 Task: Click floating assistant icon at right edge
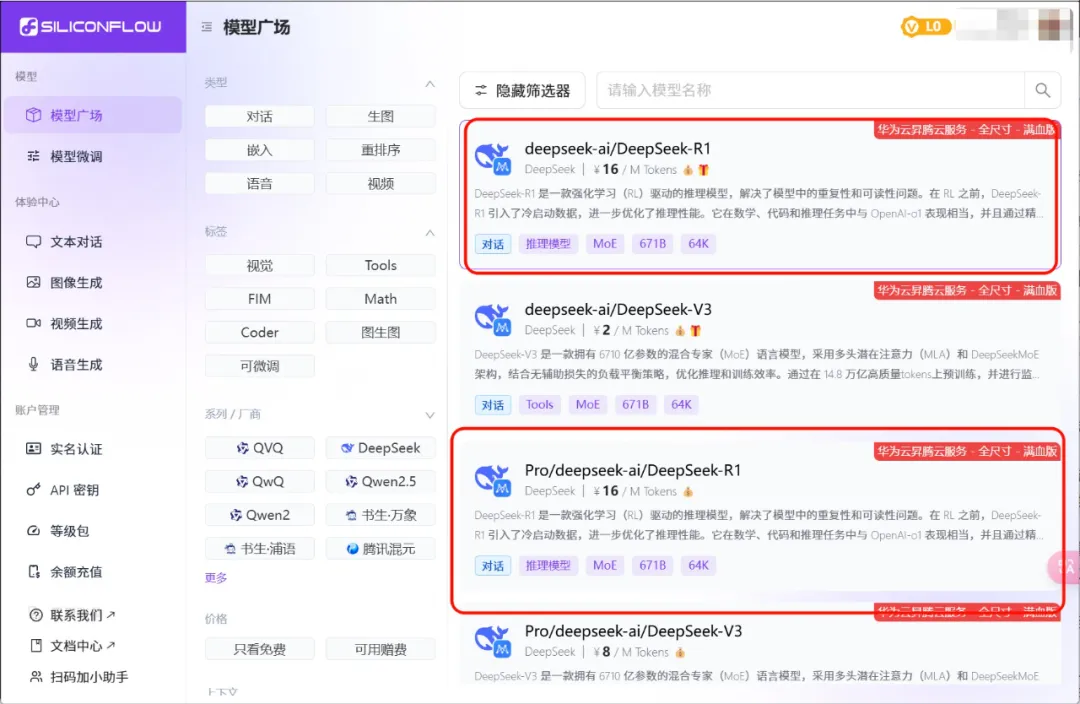[x=1064, y=567]
